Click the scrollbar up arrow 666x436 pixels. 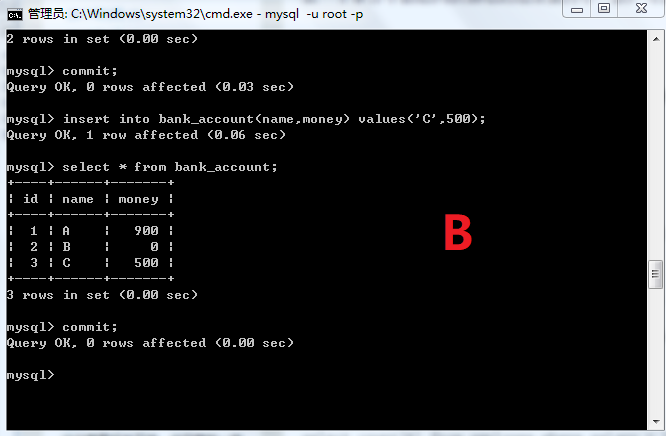click(656, 39)
